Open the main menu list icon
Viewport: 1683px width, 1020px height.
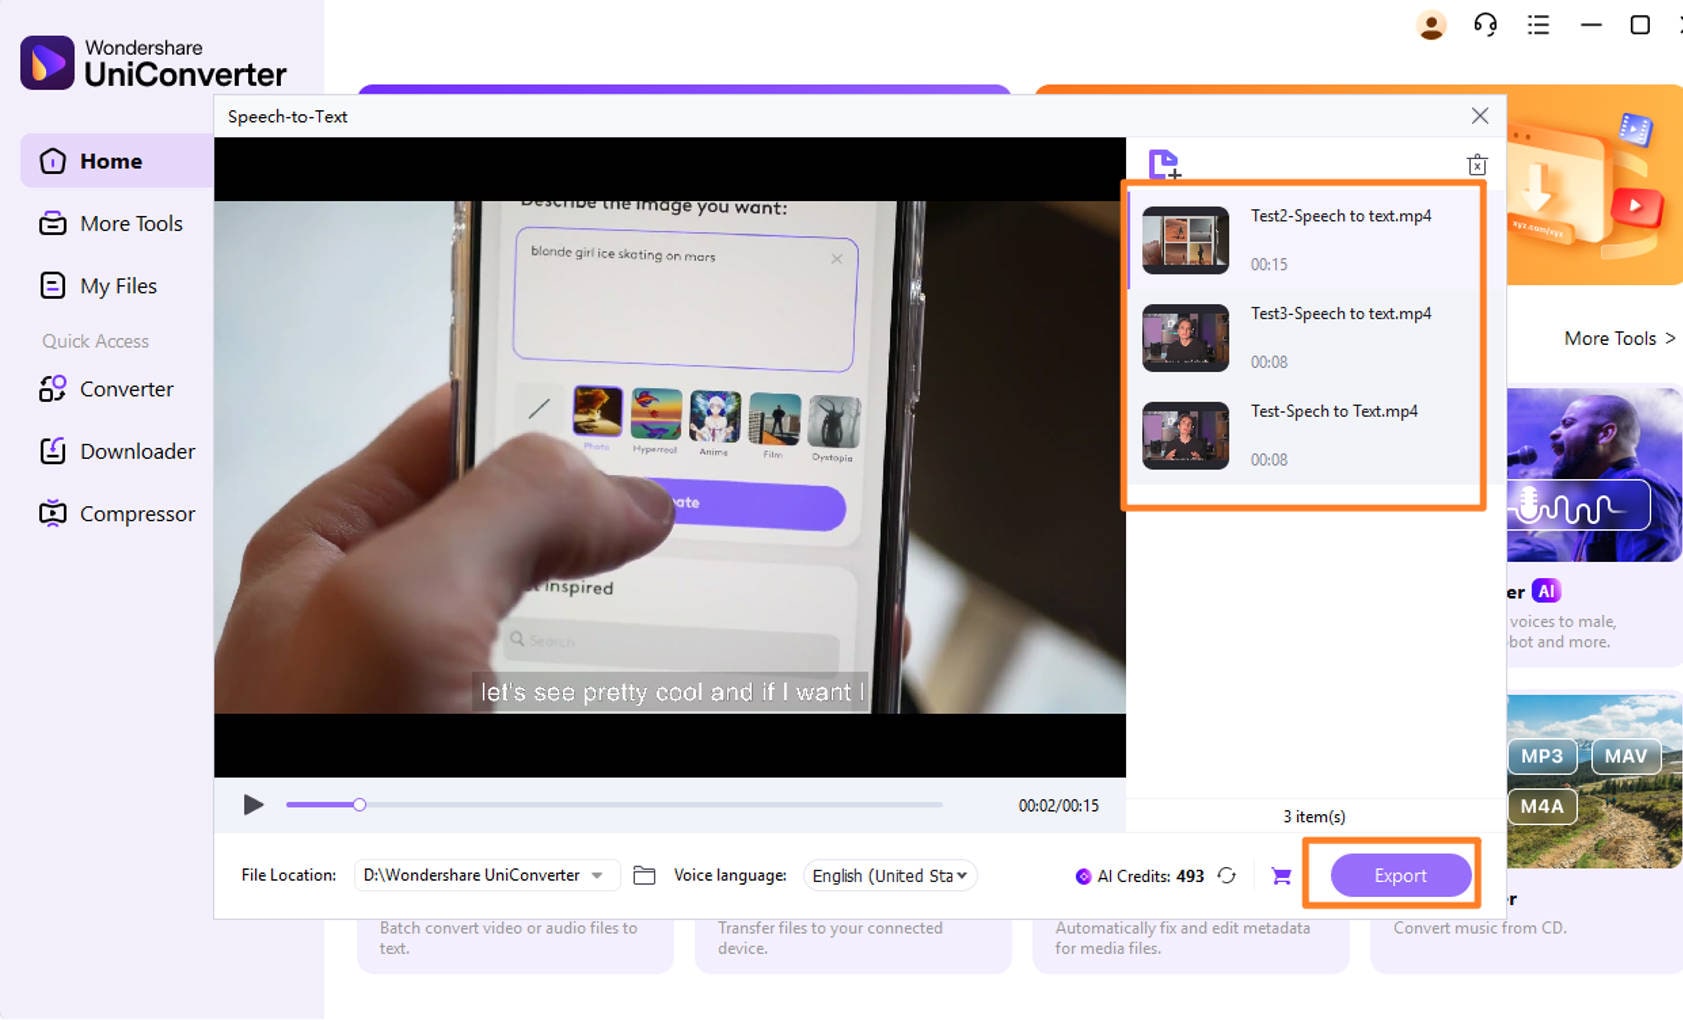click(x=1538, y=25)
